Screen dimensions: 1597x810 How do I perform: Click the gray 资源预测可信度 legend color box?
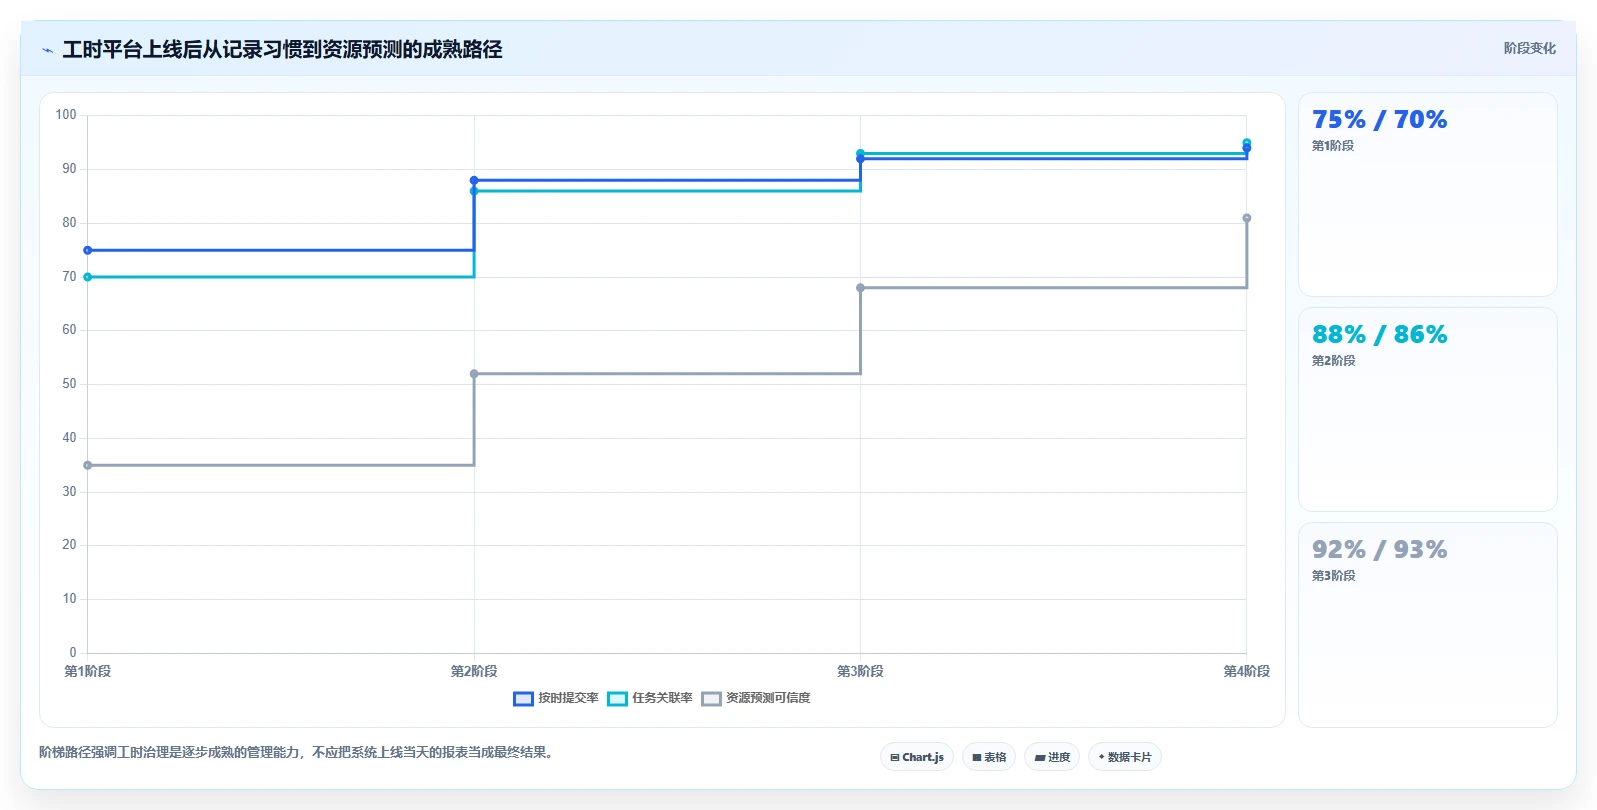coord(711,698)
